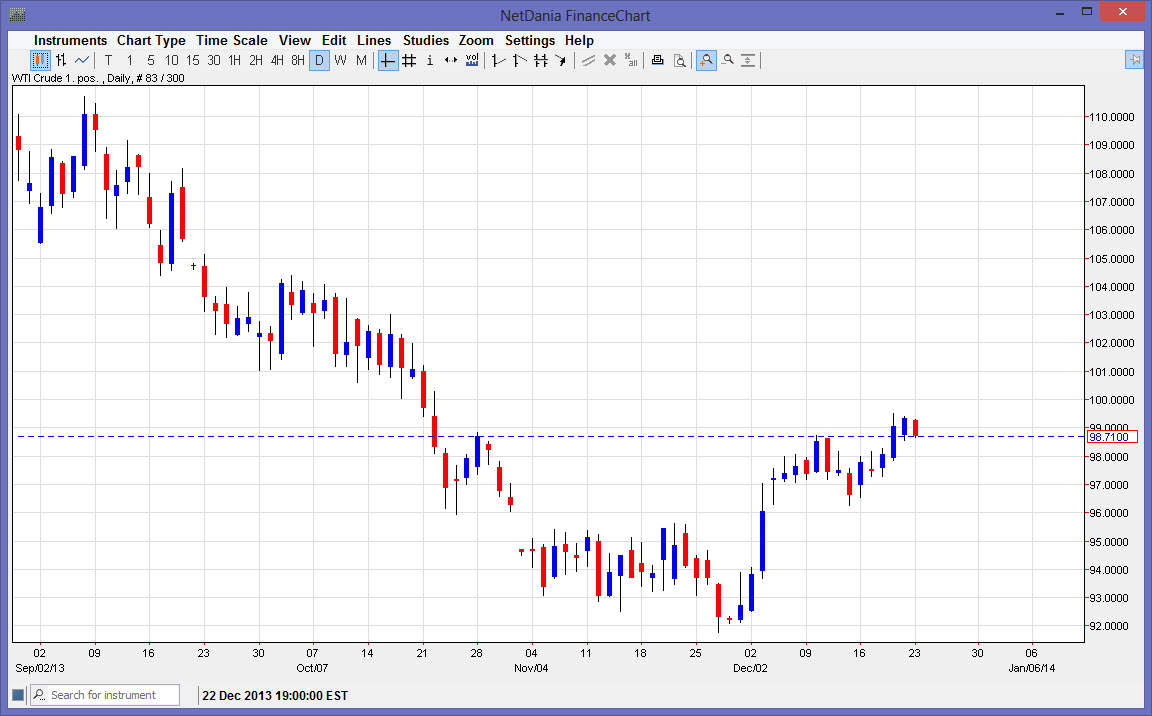This screenshot has height=716, width=1152.
Task: Toggle the volume display icon
Action: [472, 60]
